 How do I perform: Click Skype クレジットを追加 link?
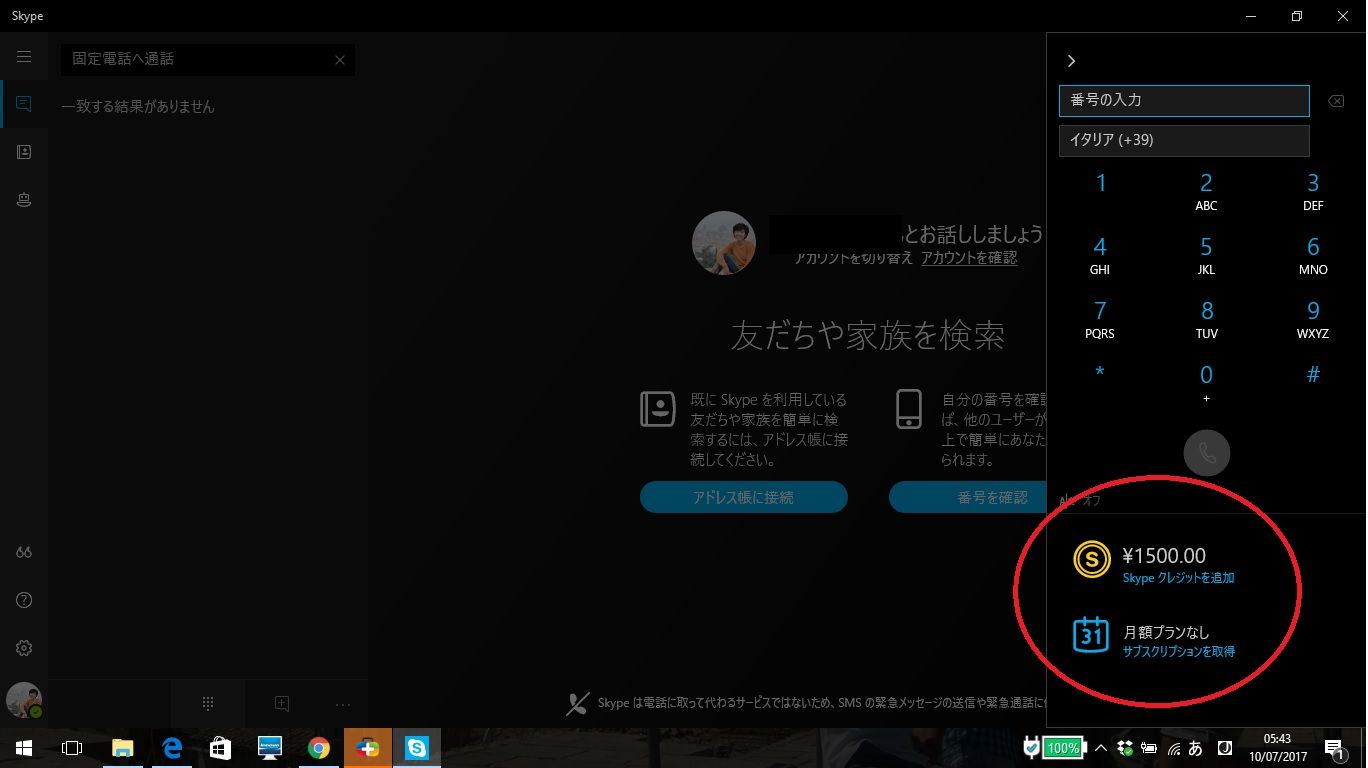point(1178,578)
